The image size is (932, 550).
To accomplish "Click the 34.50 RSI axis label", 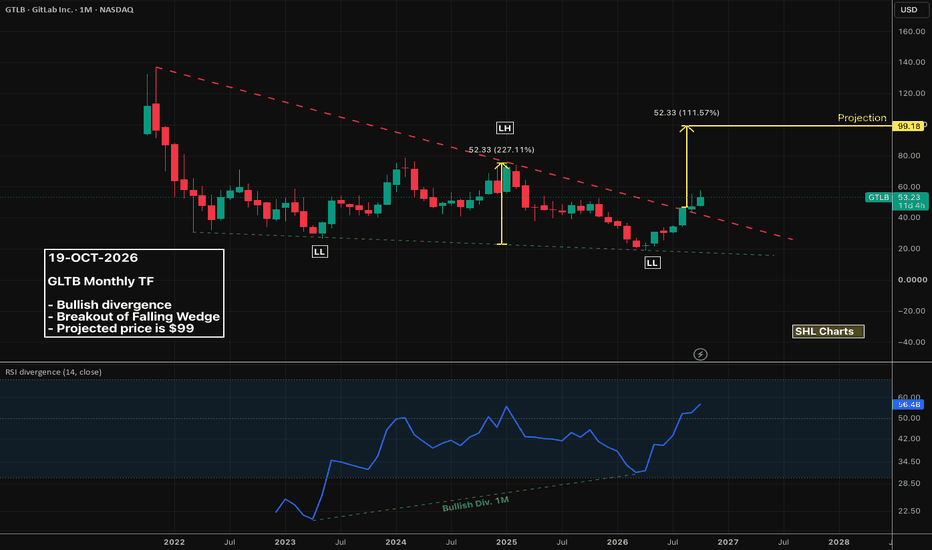I will [x=909, y=461].
